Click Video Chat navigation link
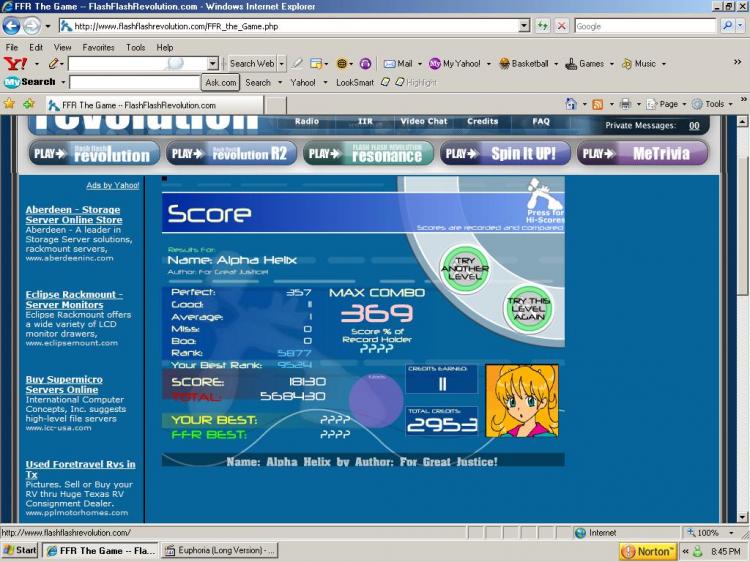The height and width of the screenshot is (562, 750). click(x=424, y=121)
